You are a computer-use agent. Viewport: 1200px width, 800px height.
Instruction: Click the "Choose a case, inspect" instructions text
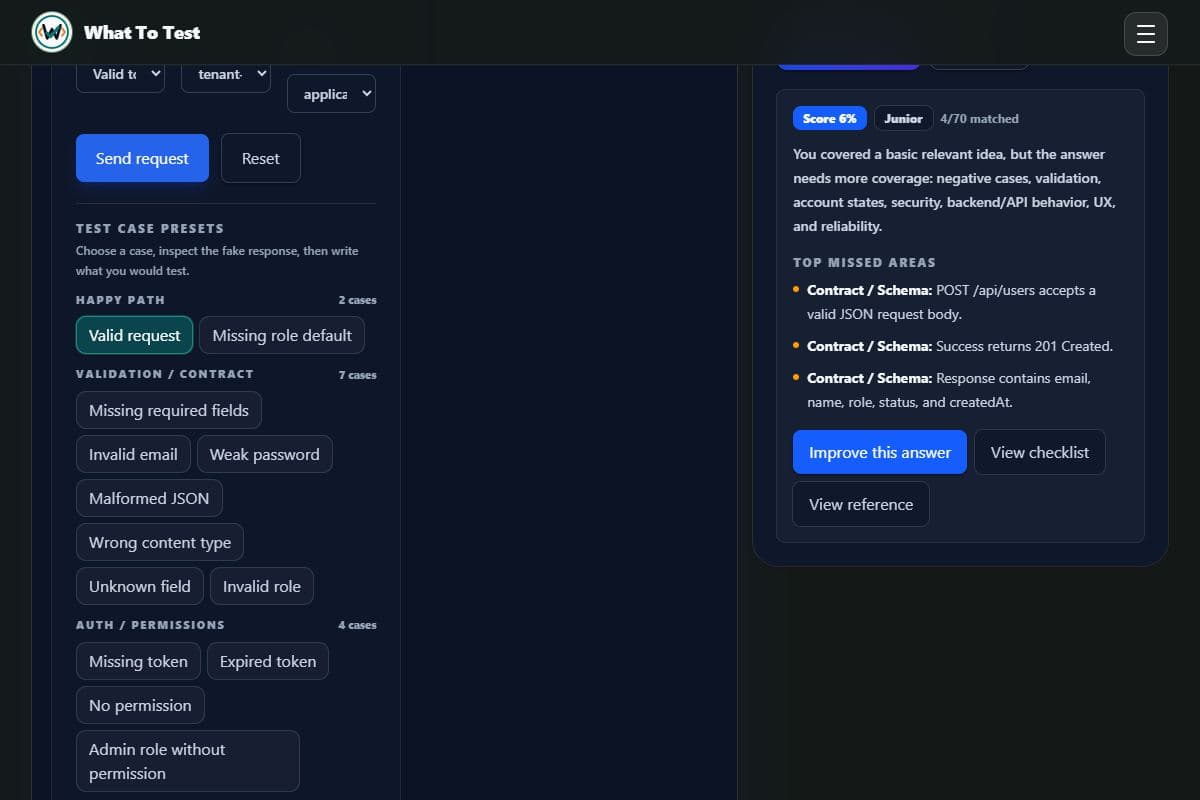click(x=217, y=260)
